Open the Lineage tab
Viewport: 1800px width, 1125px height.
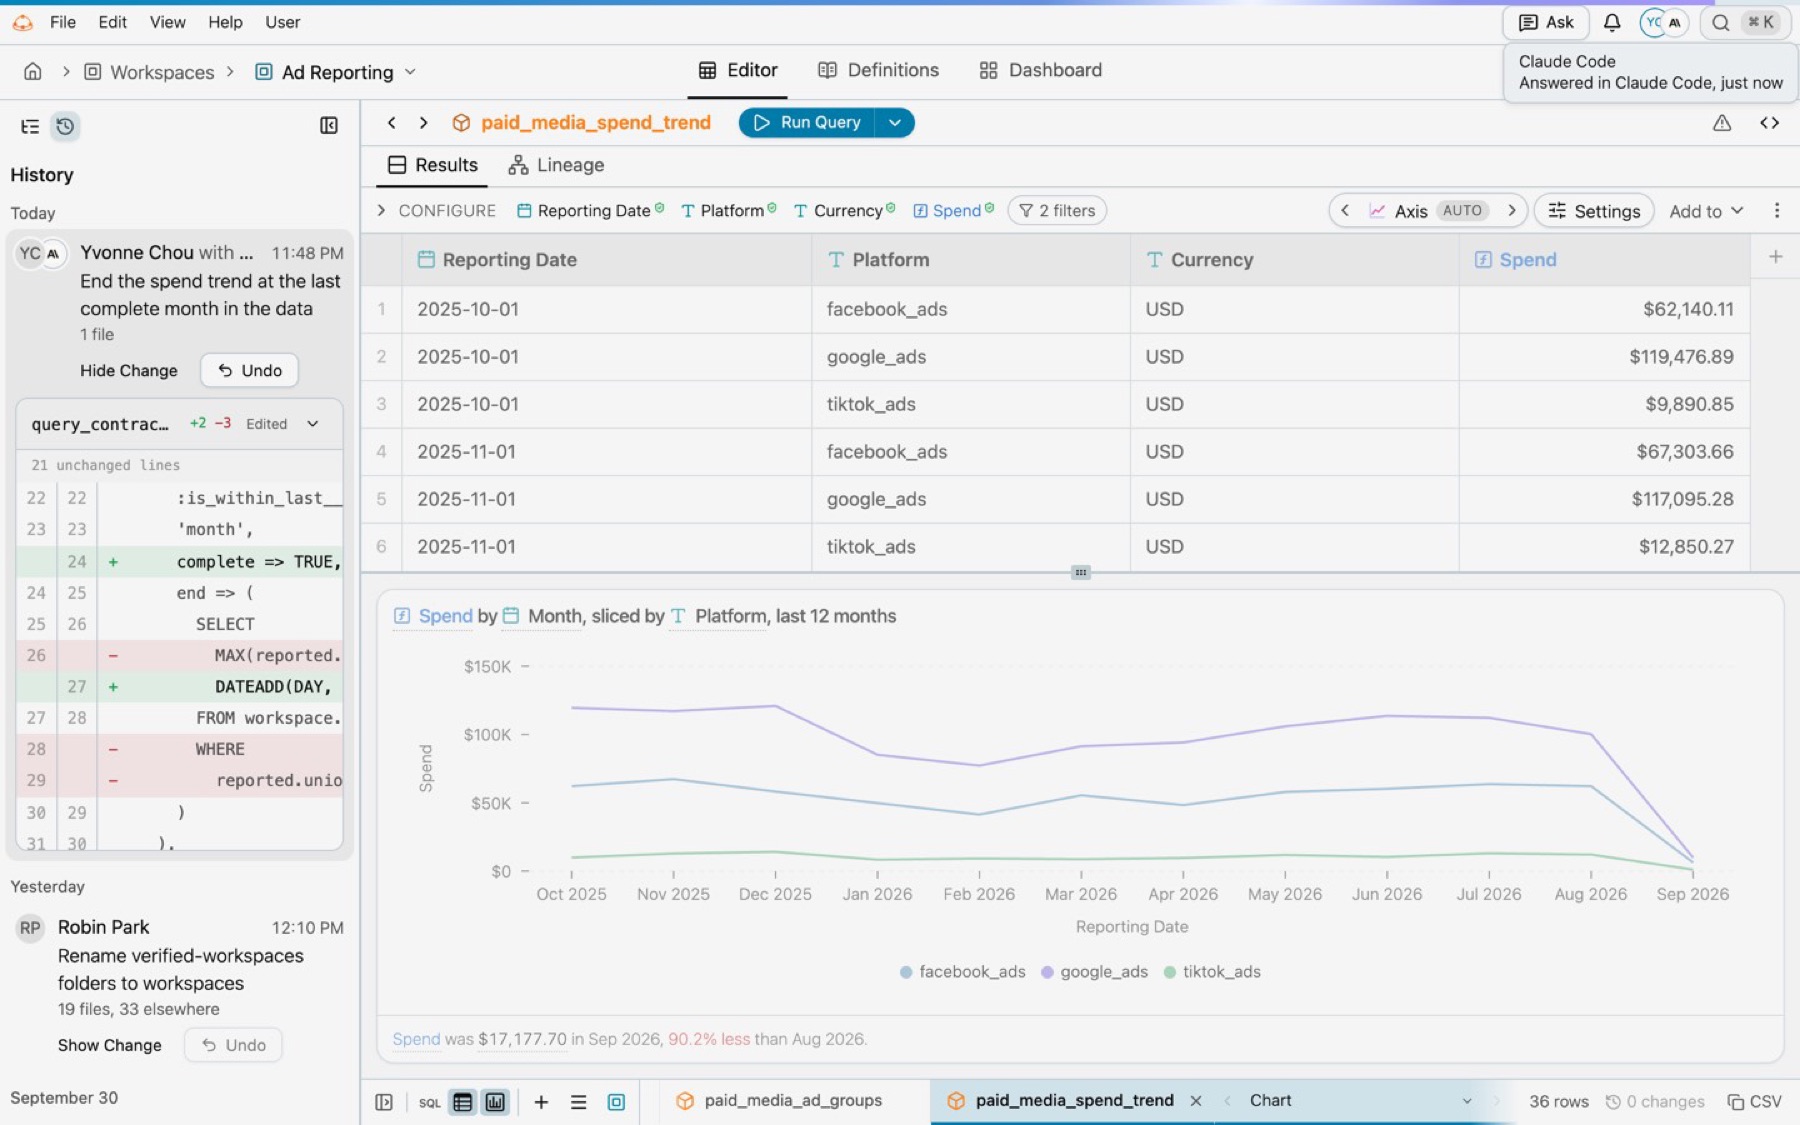(556, 165)
